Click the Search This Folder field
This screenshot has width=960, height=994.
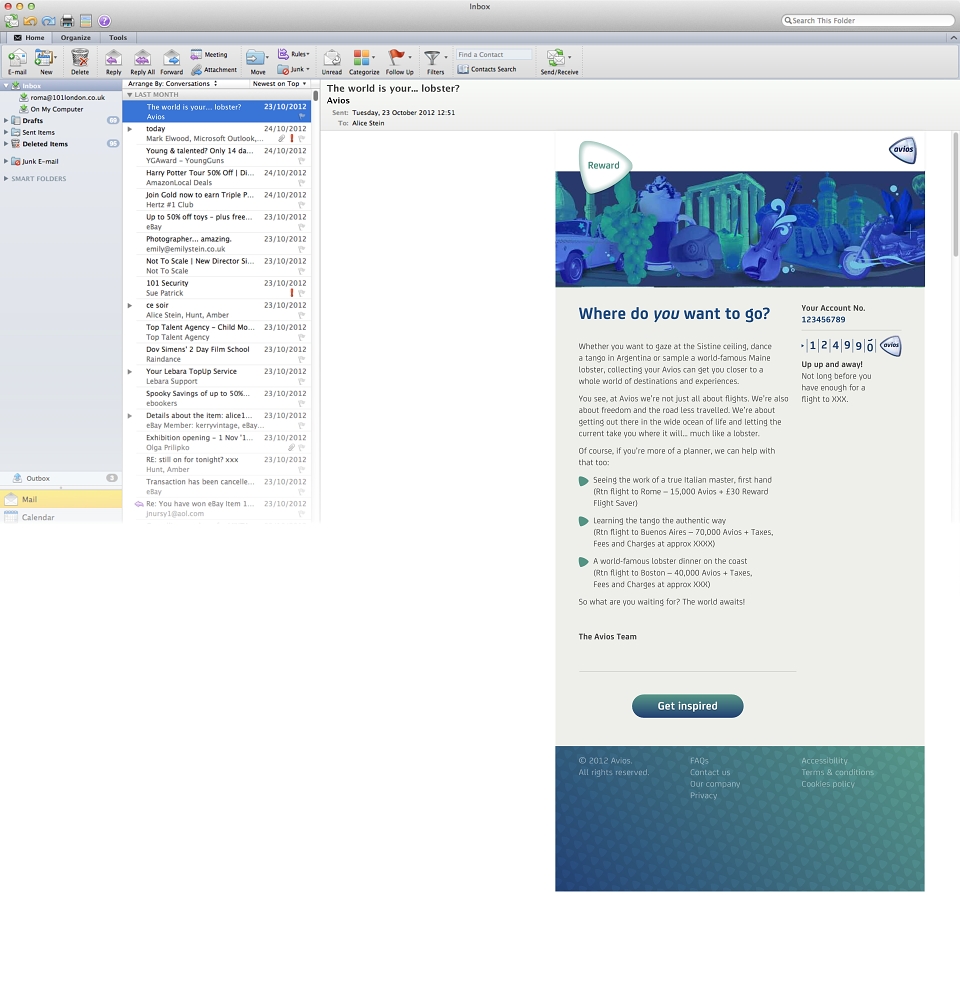click(867, 20)
